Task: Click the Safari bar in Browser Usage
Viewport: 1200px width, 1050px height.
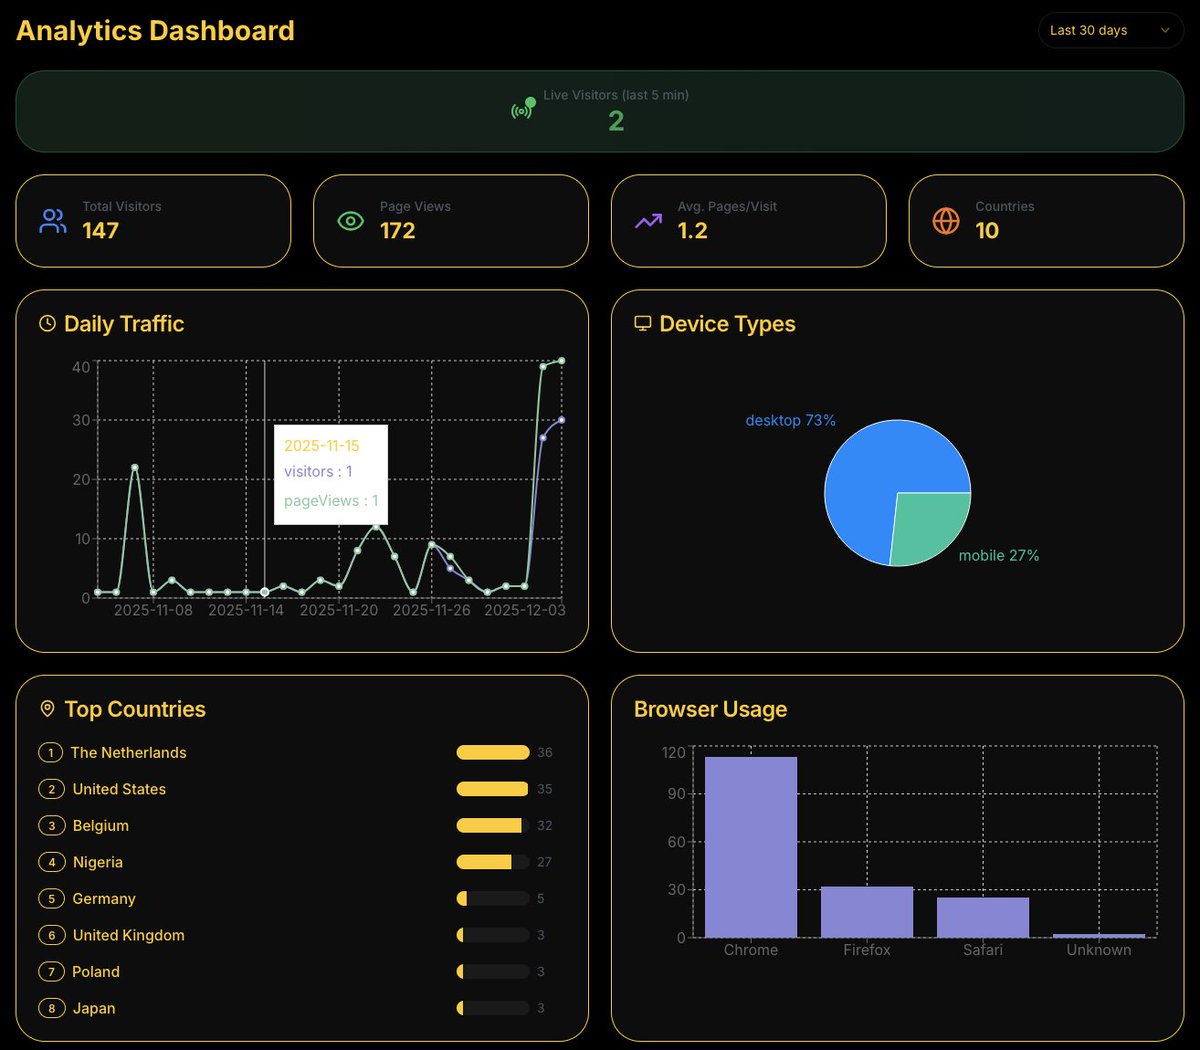Action: coord(983,918)
